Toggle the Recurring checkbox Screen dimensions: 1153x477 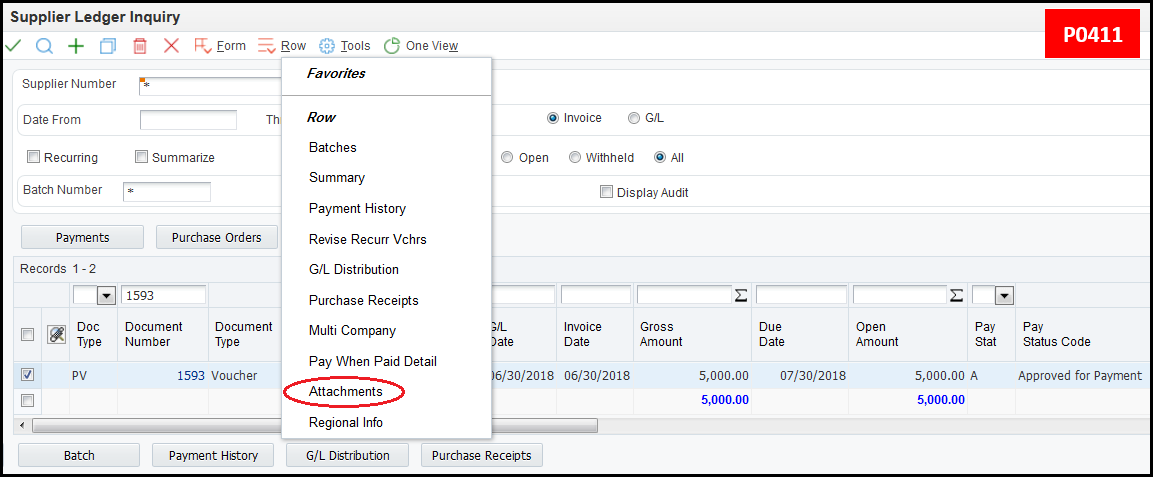click(x=33, y=157)
